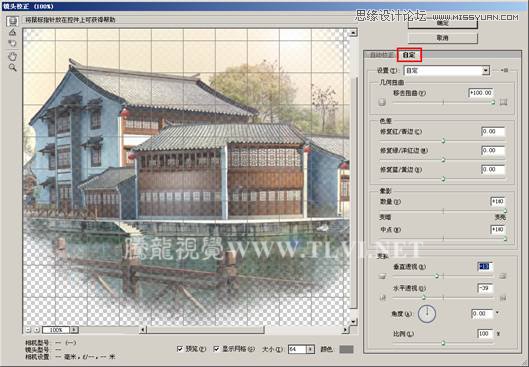Image resolution: width=529 pixels, height=367 pixels.
Task: Select the Zoom magnifier tool
Action: [x=12, y=67]
